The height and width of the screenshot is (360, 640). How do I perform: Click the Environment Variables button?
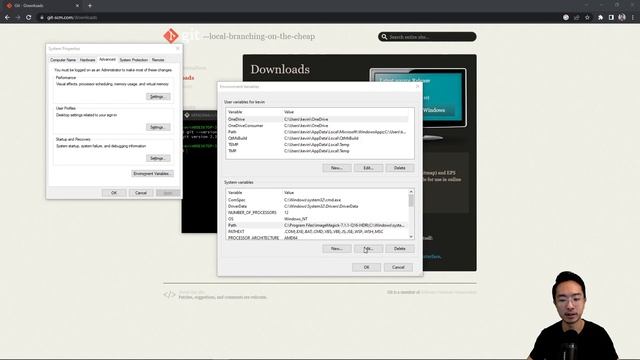tap(152, 174)
